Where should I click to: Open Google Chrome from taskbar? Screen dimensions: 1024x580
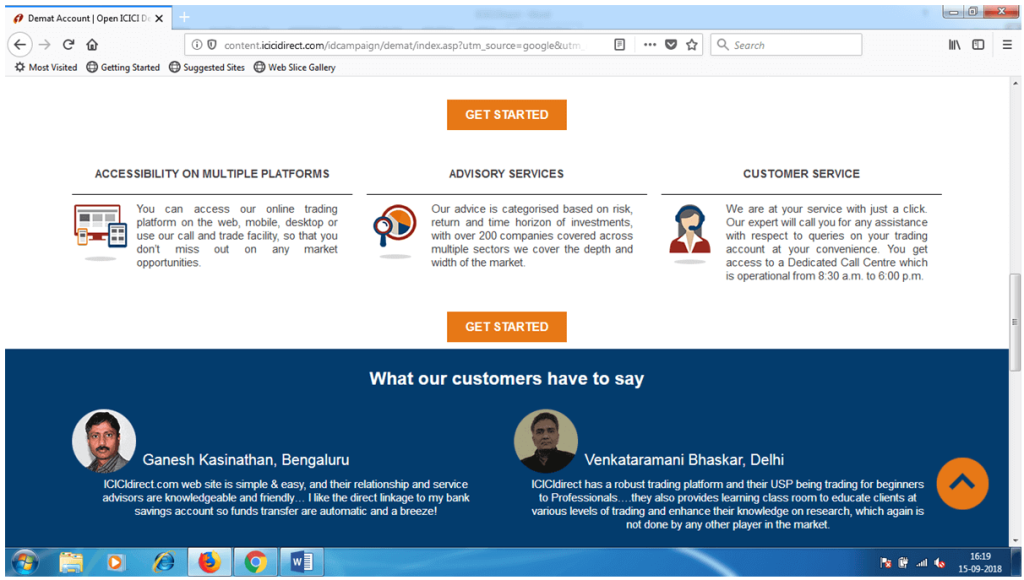tap(255, 562)
